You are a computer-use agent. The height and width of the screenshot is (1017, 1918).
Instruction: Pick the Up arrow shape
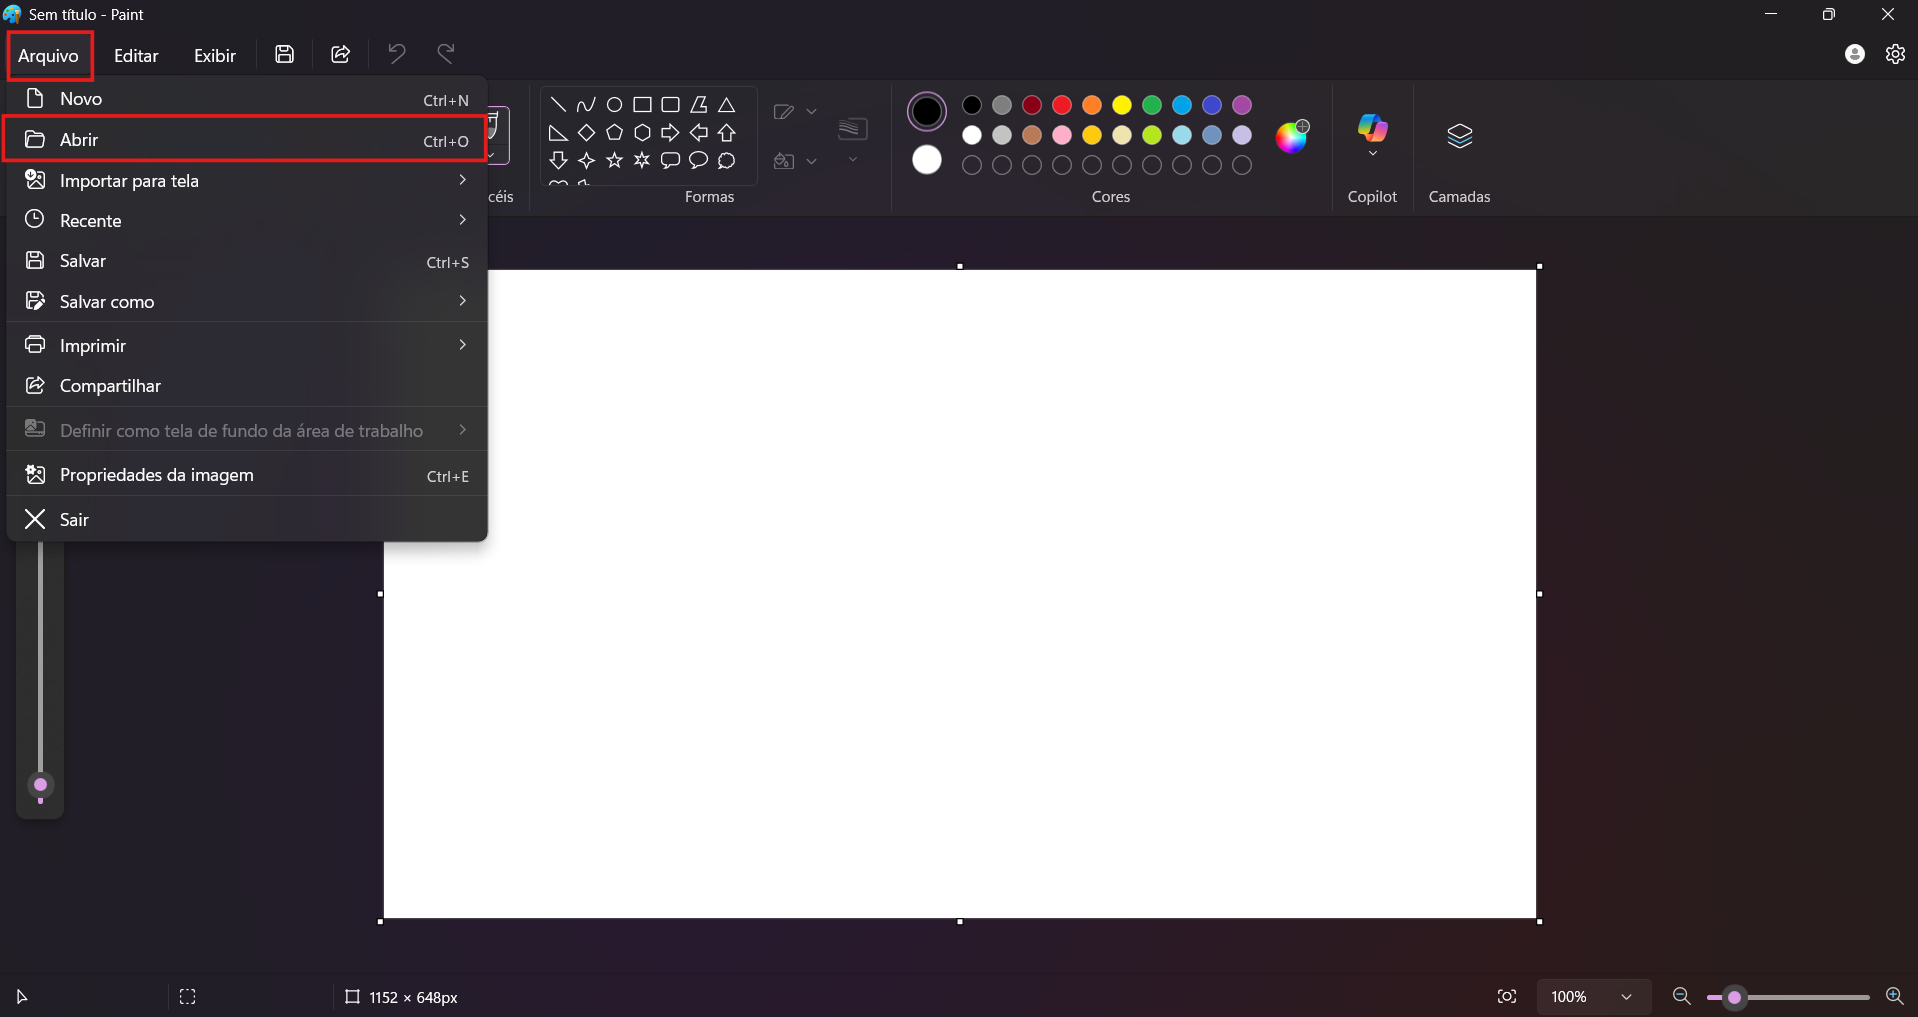[726, 133]
